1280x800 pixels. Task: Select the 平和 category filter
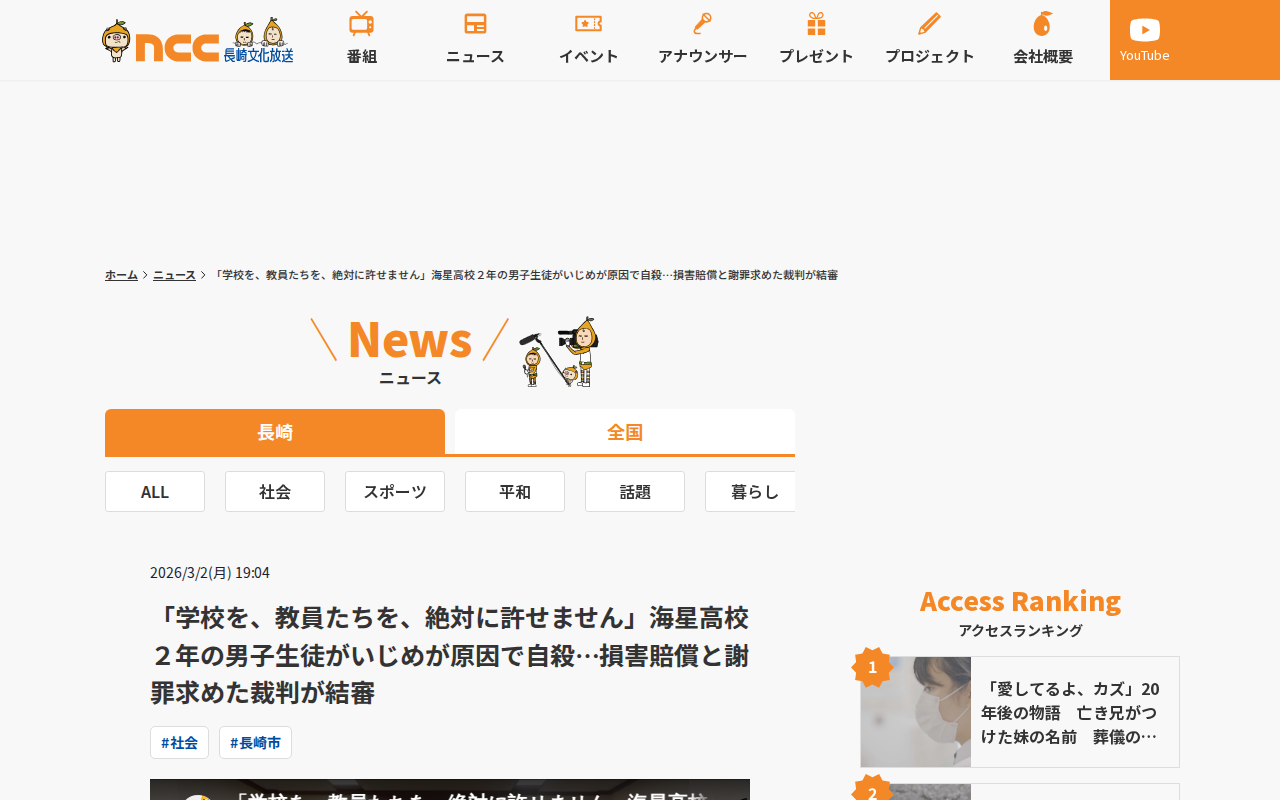(x=515, y=492)
